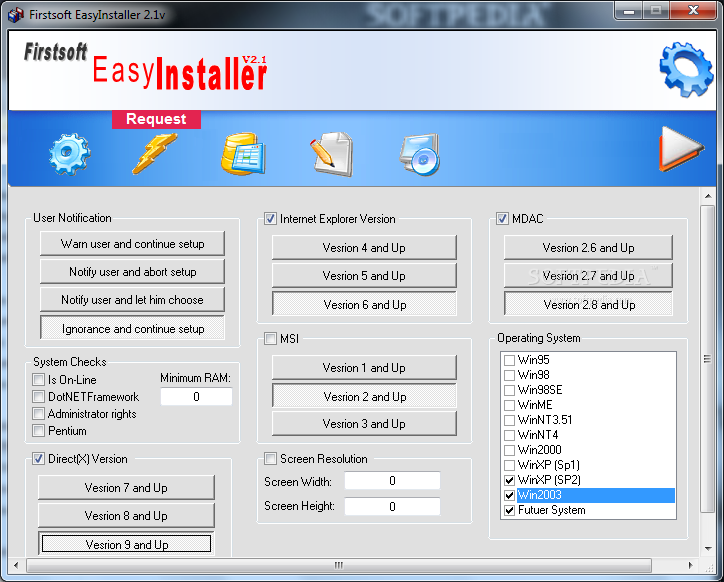Choose MSI Vesrion 2 and Up

pyautogui.click(x=364, y=396)
